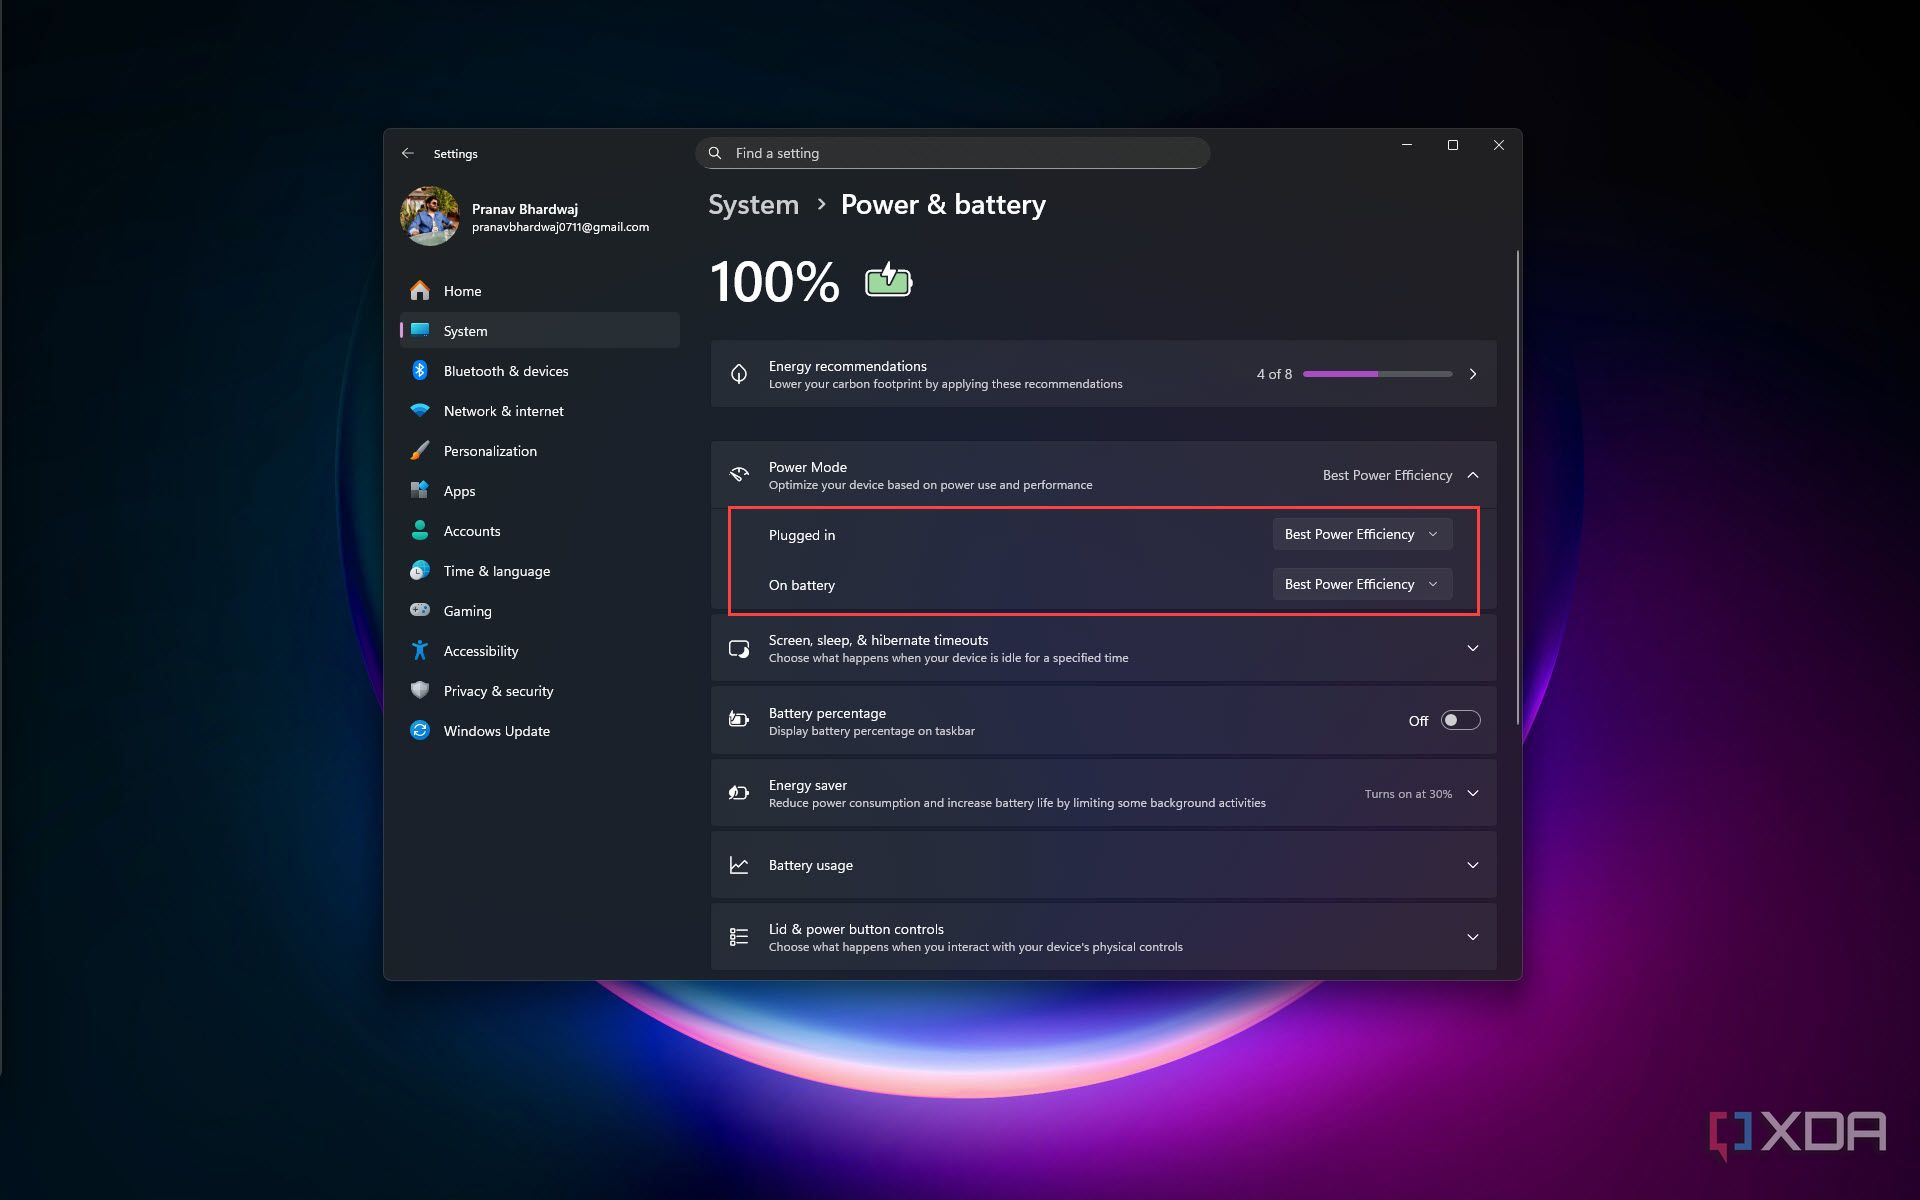Go to Apps in the sidebar
Image resolution: width=1920 pixels, height=1200 pixels.
pyautogui.click(x=459, y=491)
